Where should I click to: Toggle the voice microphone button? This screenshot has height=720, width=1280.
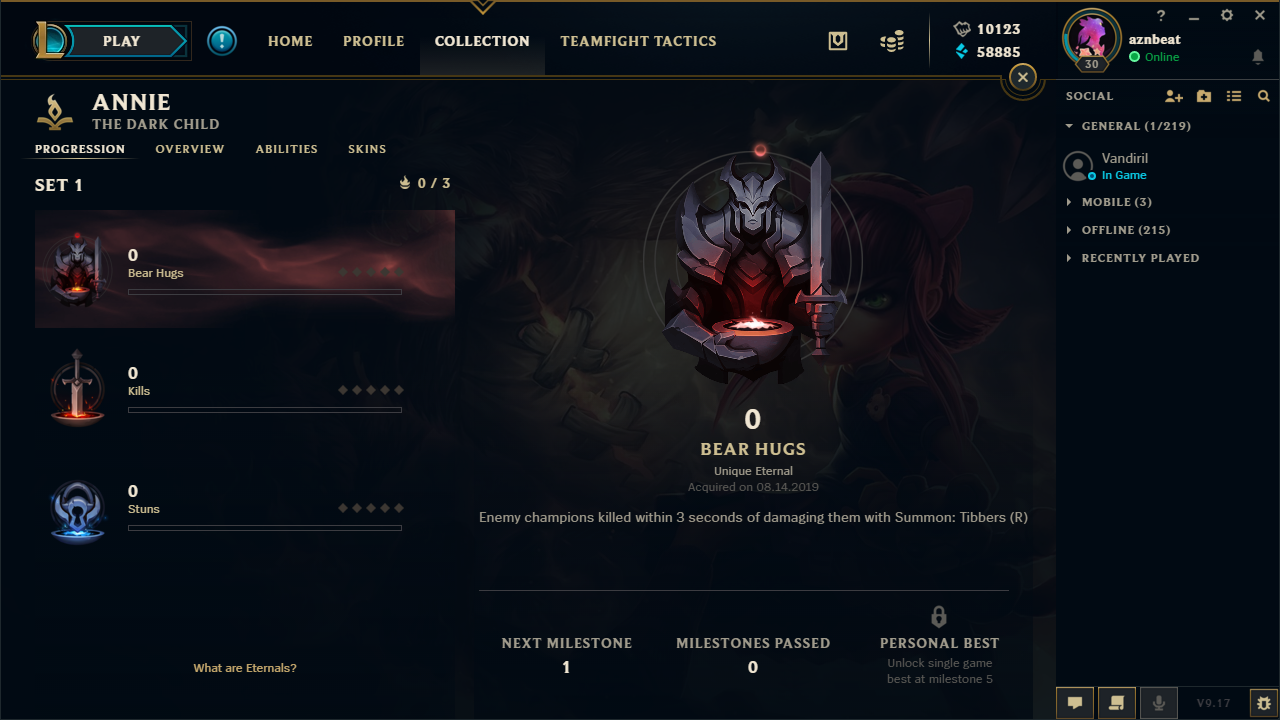(x=1159, y=703)
